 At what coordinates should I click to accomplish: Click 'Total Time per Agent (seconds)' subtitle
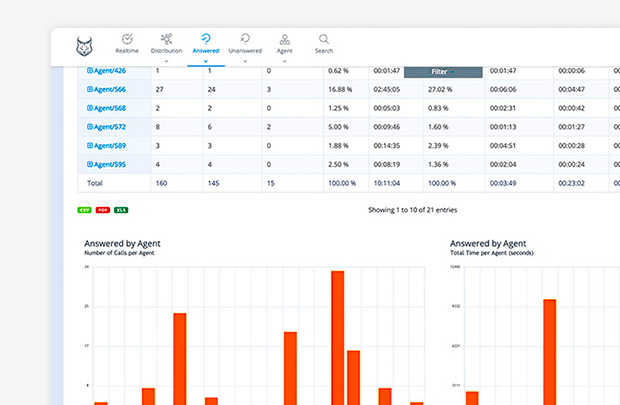(491, 253)
